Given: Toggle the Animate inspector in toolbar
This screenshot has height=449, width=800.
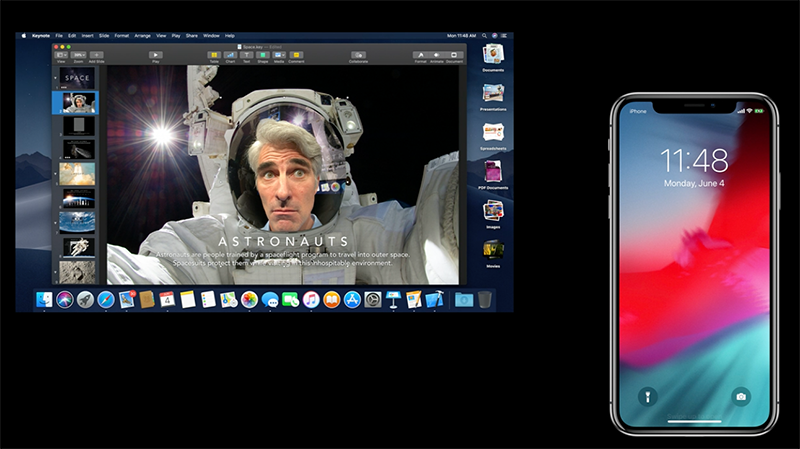Looking at the screenshot, I should tap(437, 55).
